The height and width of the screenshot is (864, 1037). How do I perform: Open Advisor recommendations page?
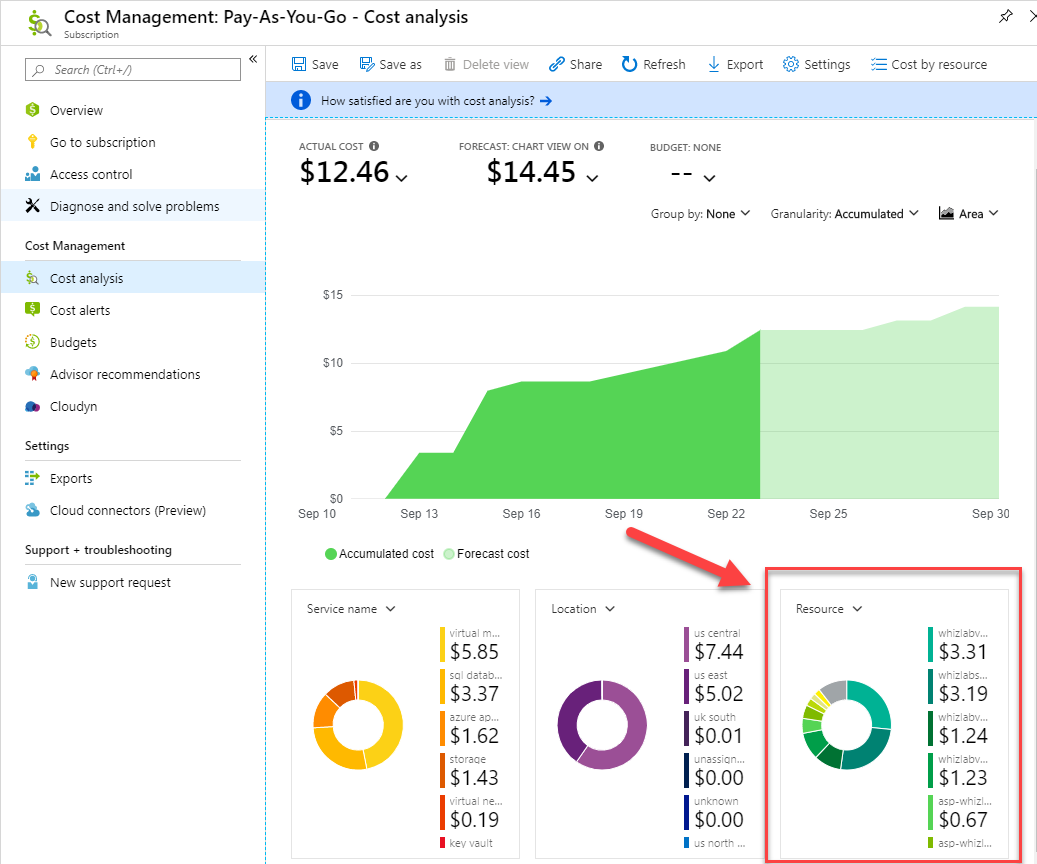125,374
